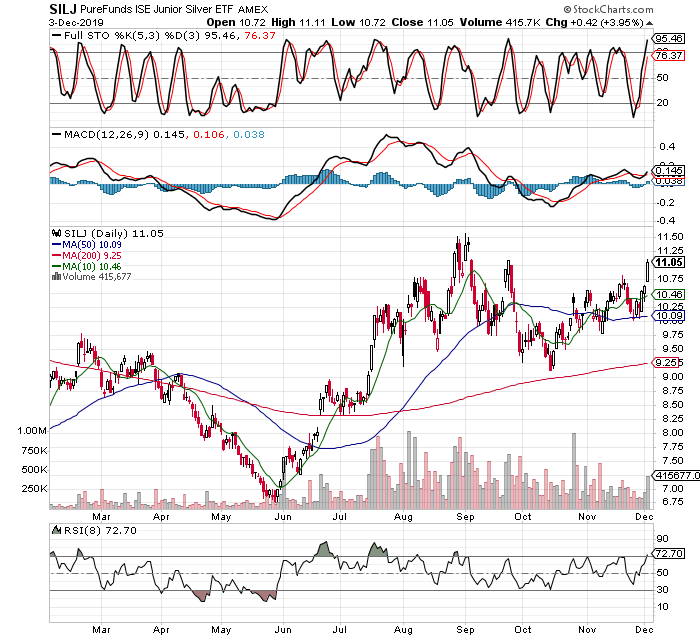700x639 pixels.
Task: Click the volume bars icon beside Volume 415,677
Action: [56, 277]
